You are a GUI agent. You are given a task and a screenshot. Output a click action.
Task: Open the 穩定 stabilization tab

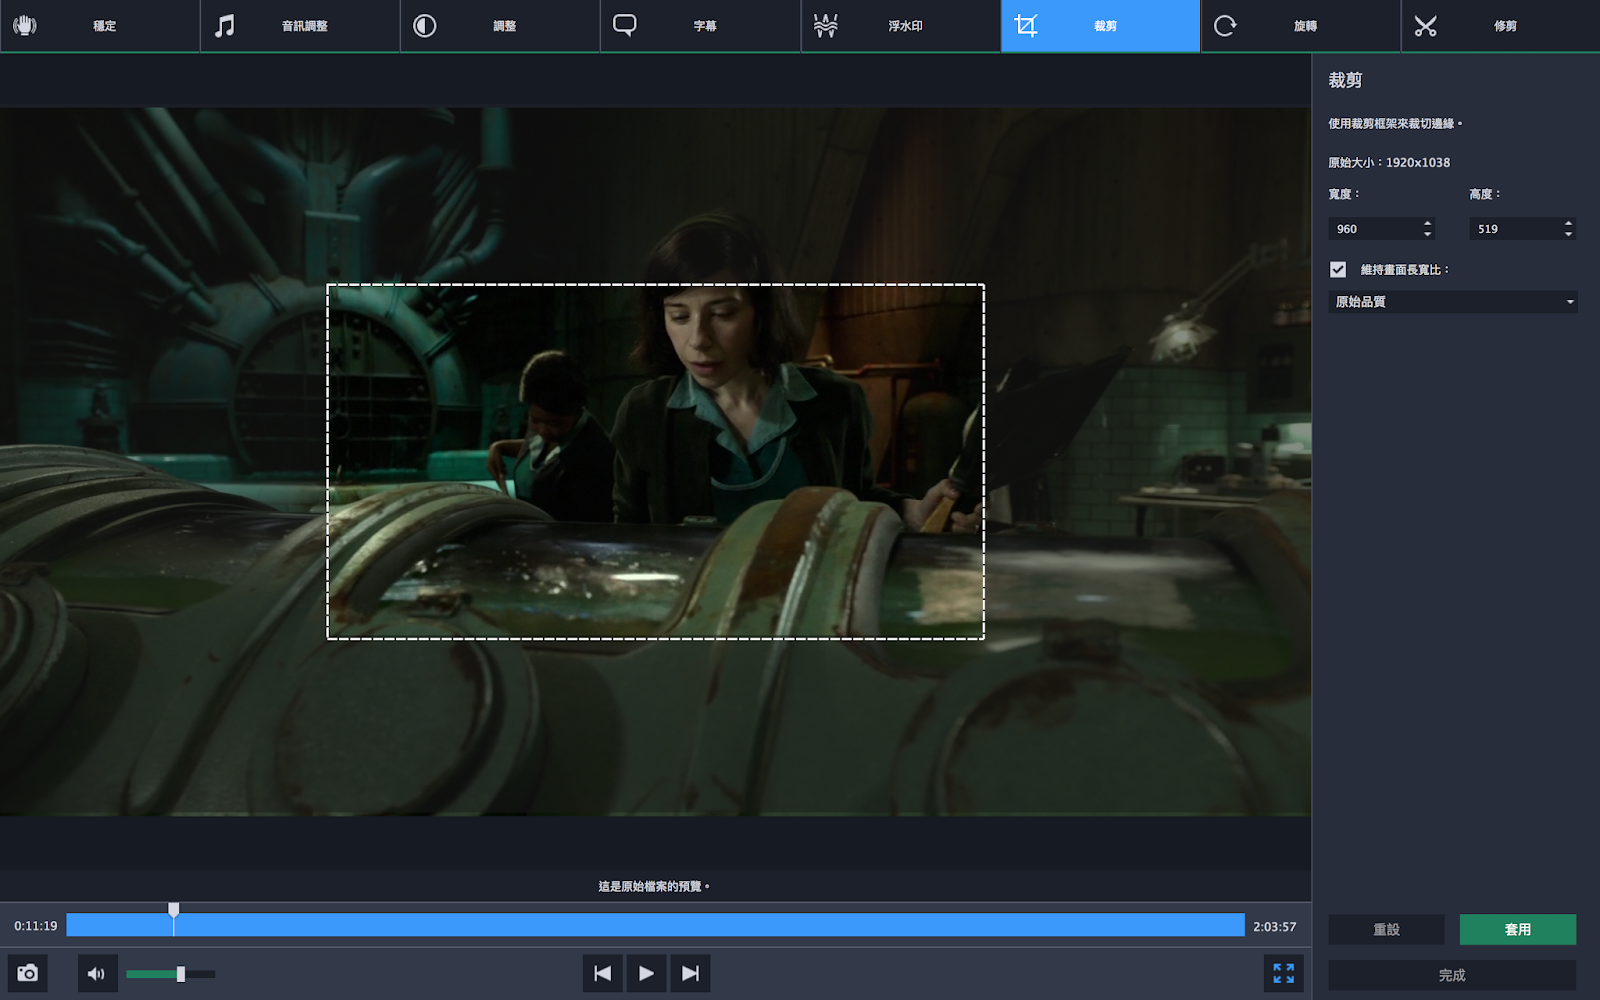pyautogui.click(x=100, y=26)
